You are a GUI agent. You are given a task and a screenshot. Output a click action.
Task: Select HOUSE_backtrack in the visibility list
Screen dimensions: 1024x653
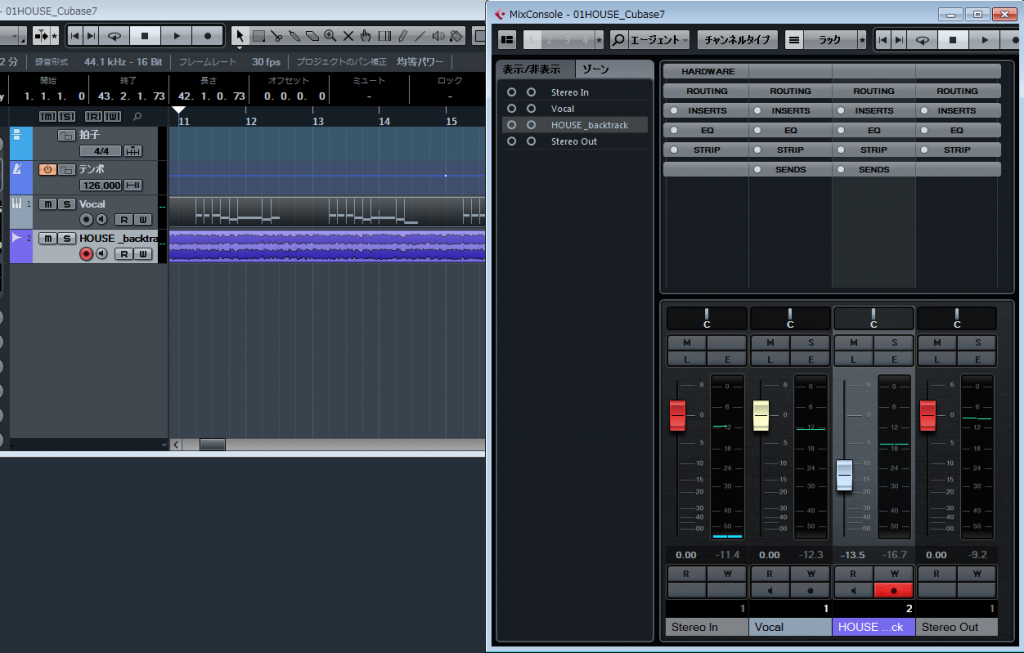click(x=575, y=125)
